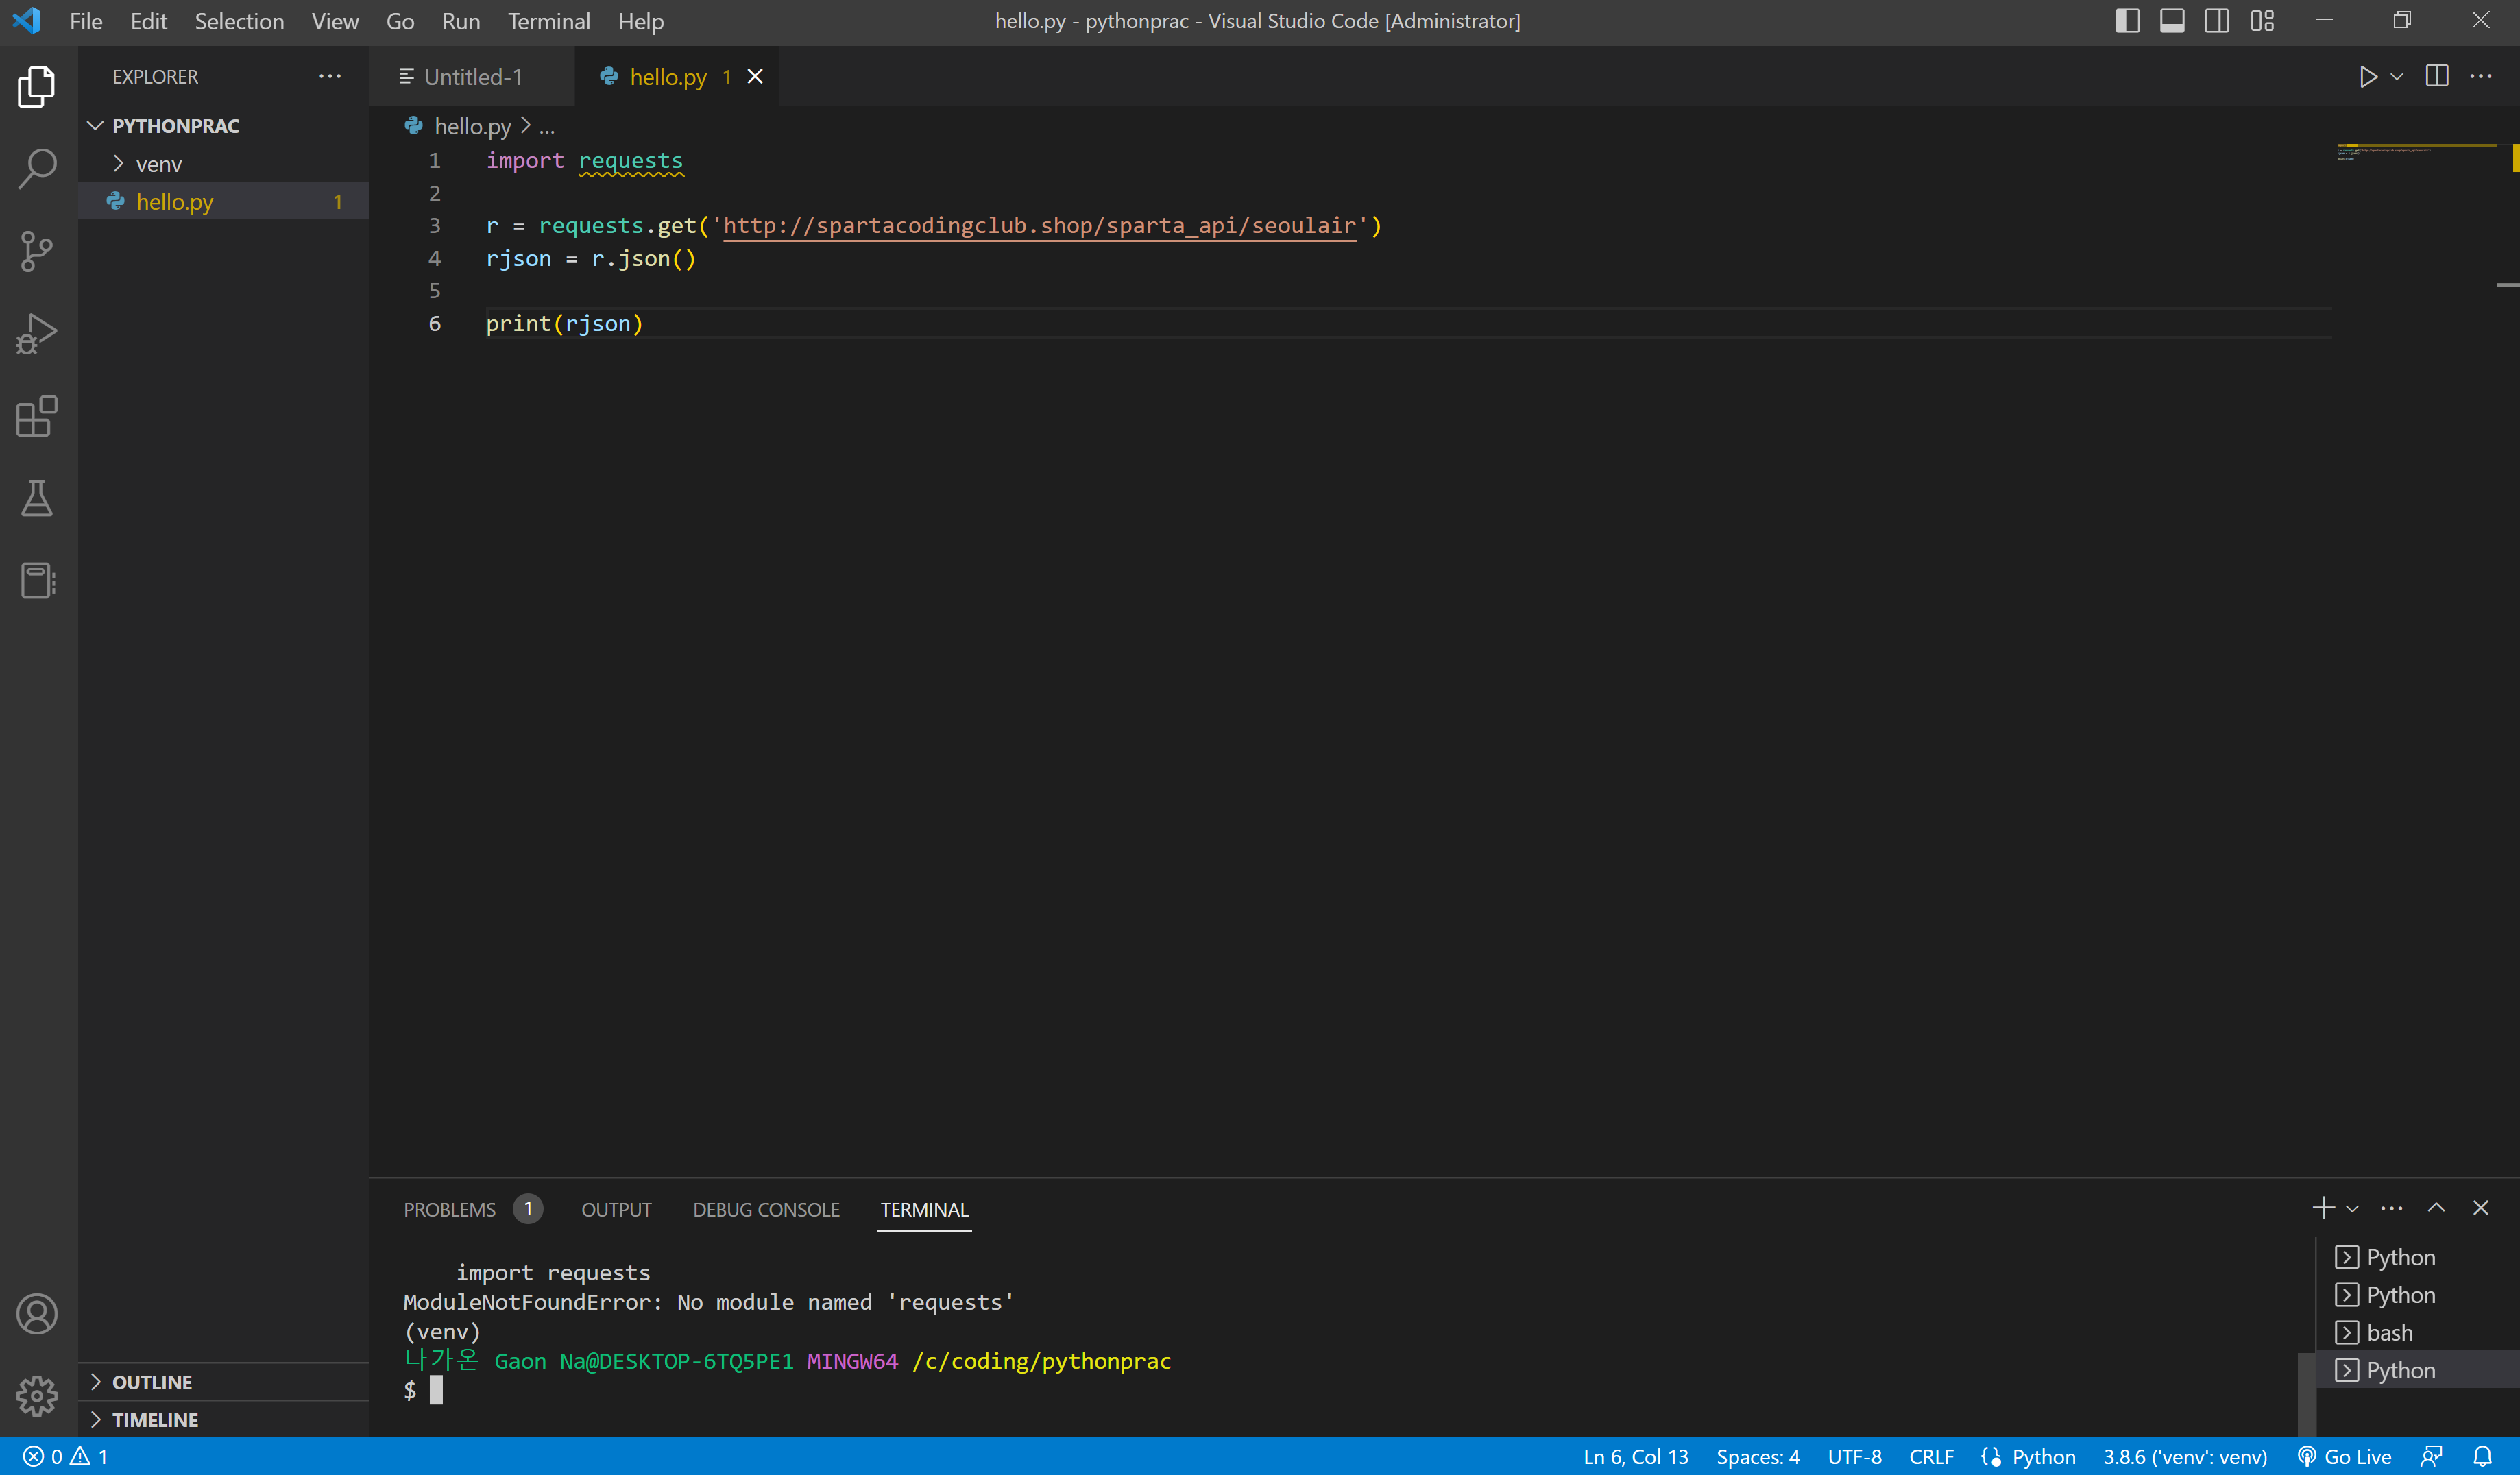Open the Manage gear icon
2520x1475 pixels.
pos(37,1396)
